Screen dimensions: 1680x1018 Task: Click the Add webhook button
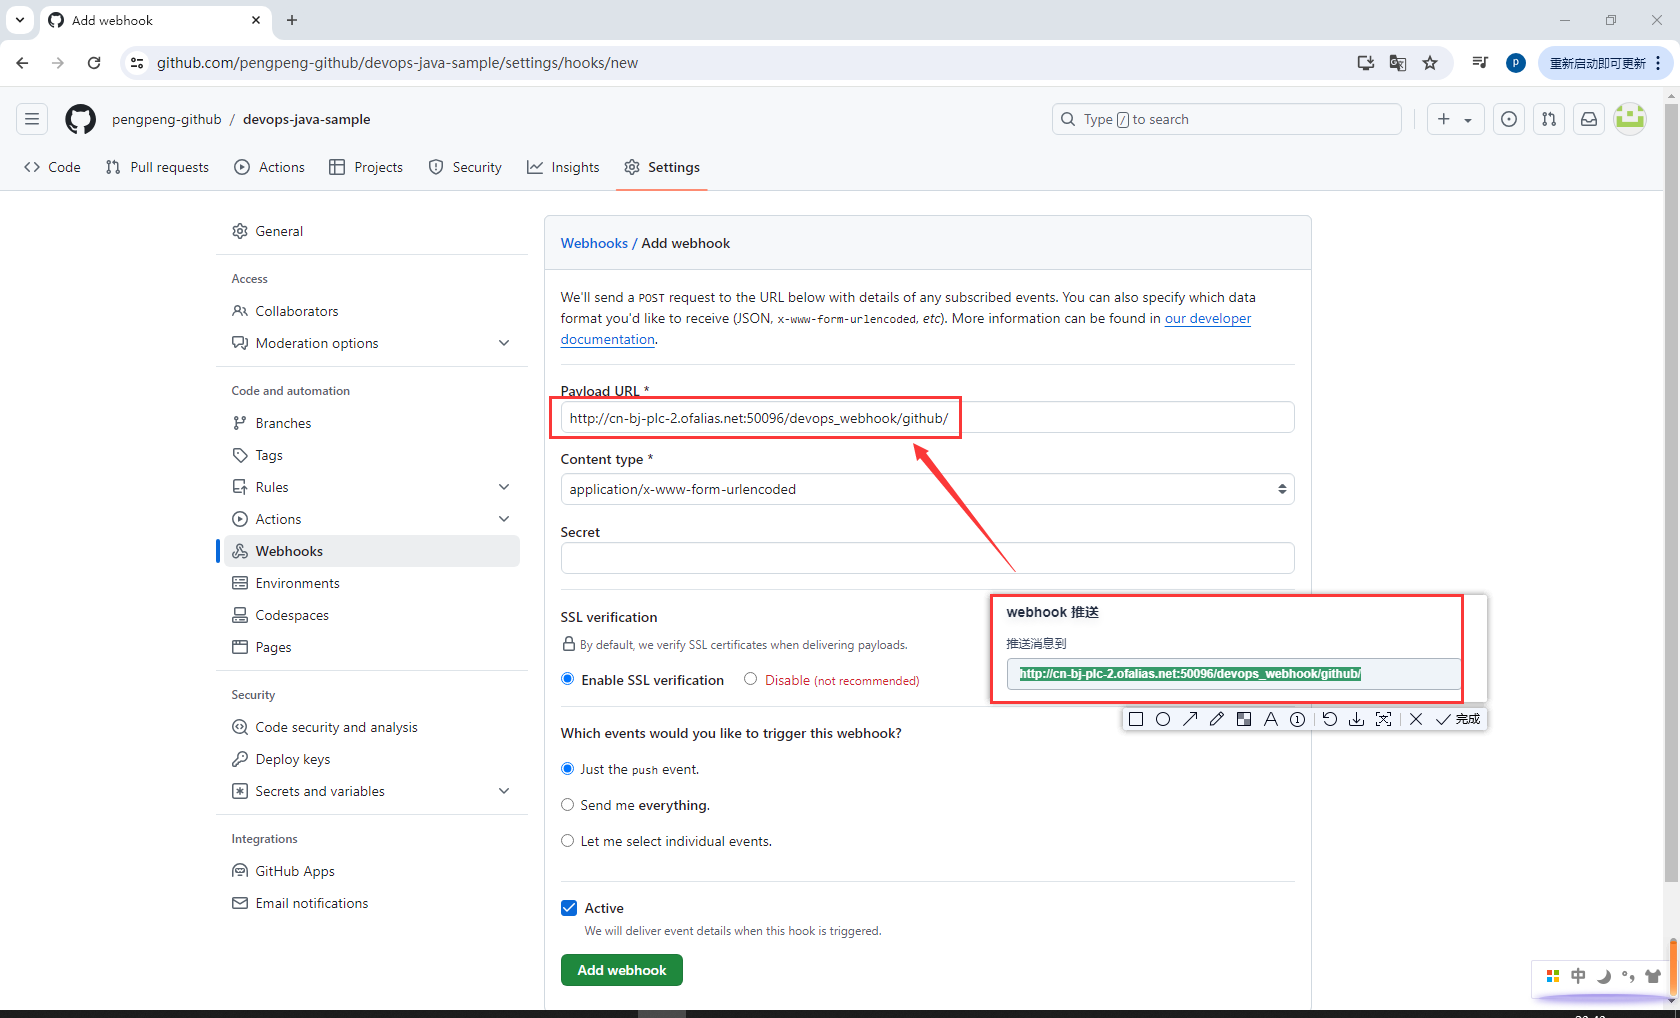pos(622,970)
